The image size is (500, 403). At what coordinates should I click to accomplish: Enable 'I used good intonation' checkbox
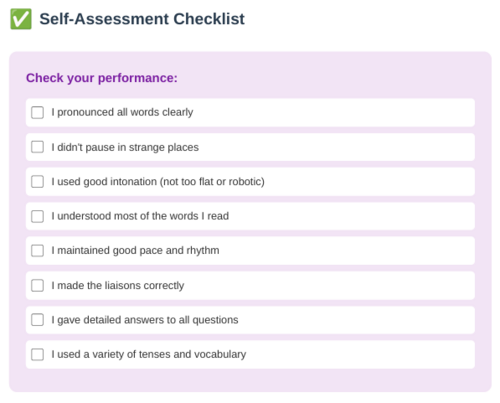[37, 182]
